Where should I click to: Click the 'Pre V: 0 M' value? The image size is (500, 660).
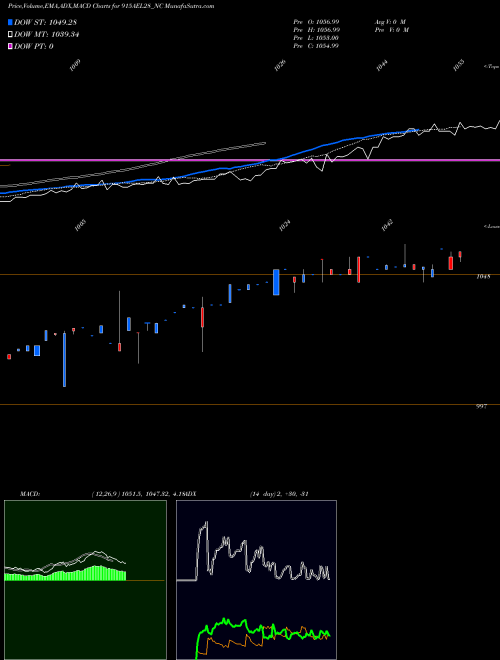click(393, 30)
